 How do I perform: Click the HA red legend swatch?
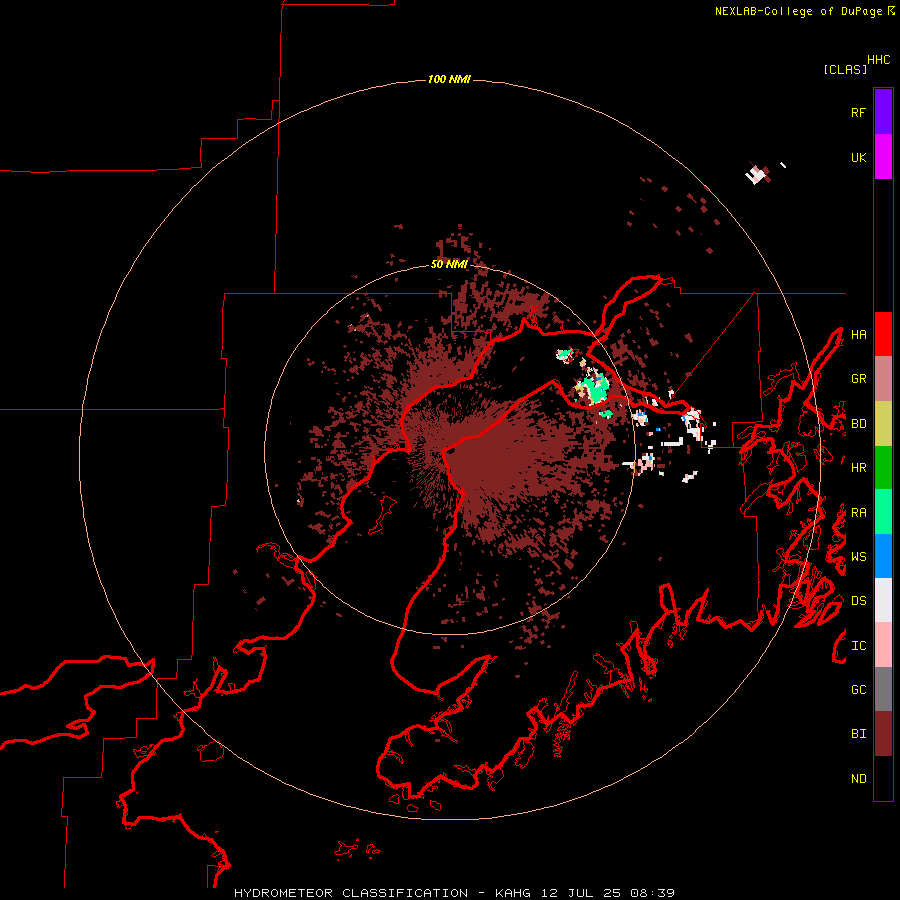[883, 334]
